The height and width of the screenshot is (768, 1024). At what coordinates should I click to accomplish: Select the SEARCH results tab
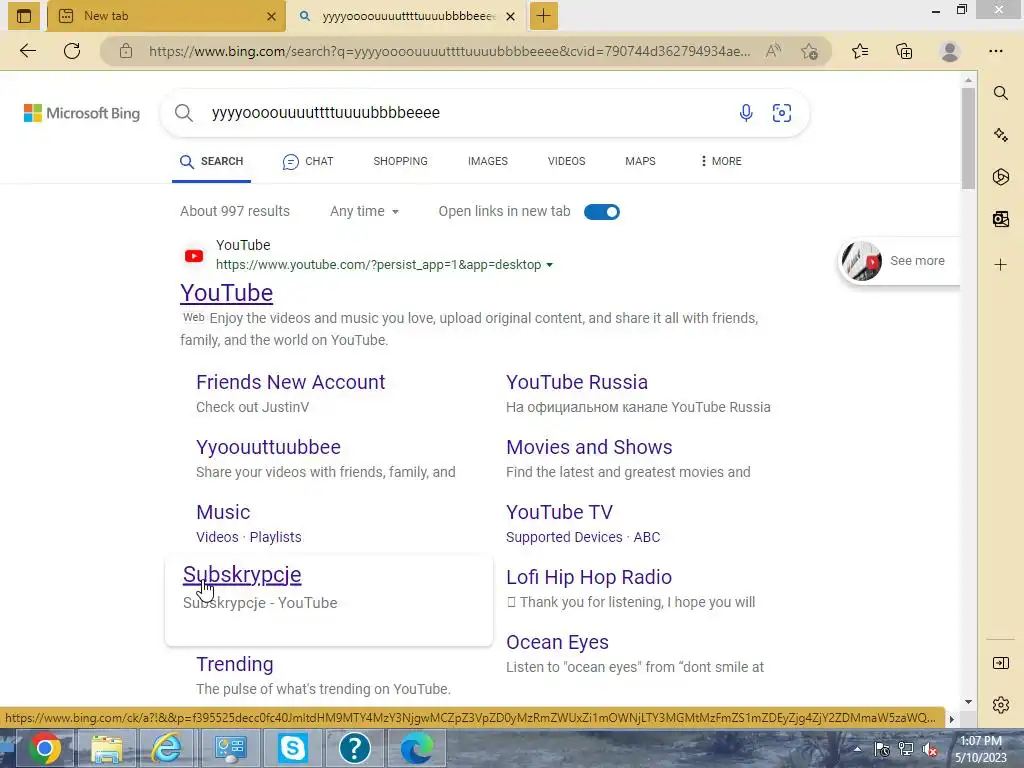212,161
